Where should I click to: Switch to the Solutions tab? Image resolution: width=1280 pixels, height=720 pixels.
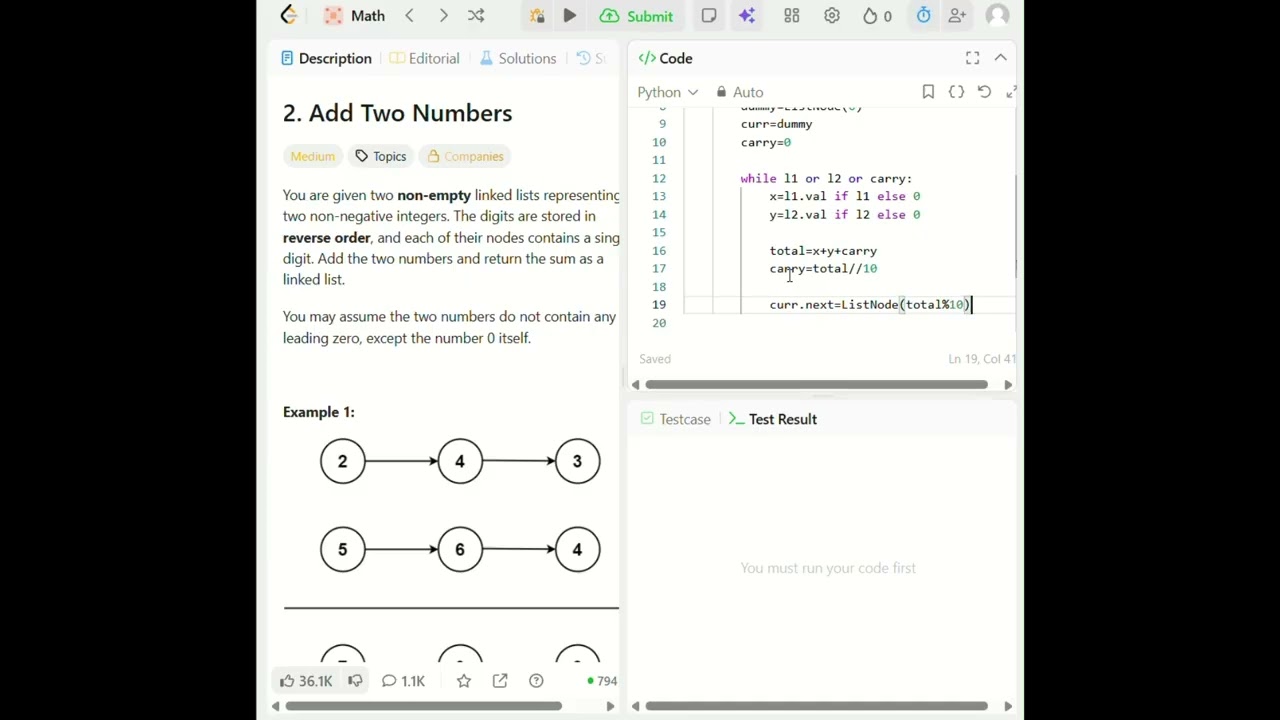click(517, 58)
